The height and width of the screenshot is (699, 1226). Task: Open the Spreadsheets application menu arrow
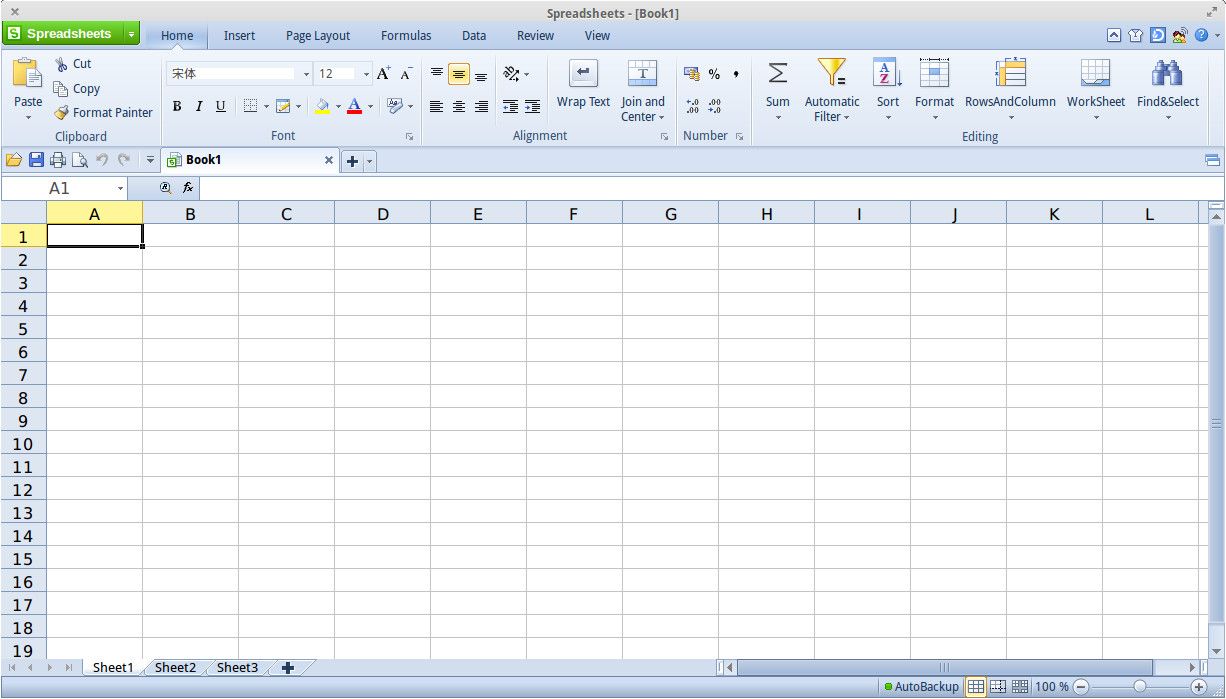click(132, 34)
